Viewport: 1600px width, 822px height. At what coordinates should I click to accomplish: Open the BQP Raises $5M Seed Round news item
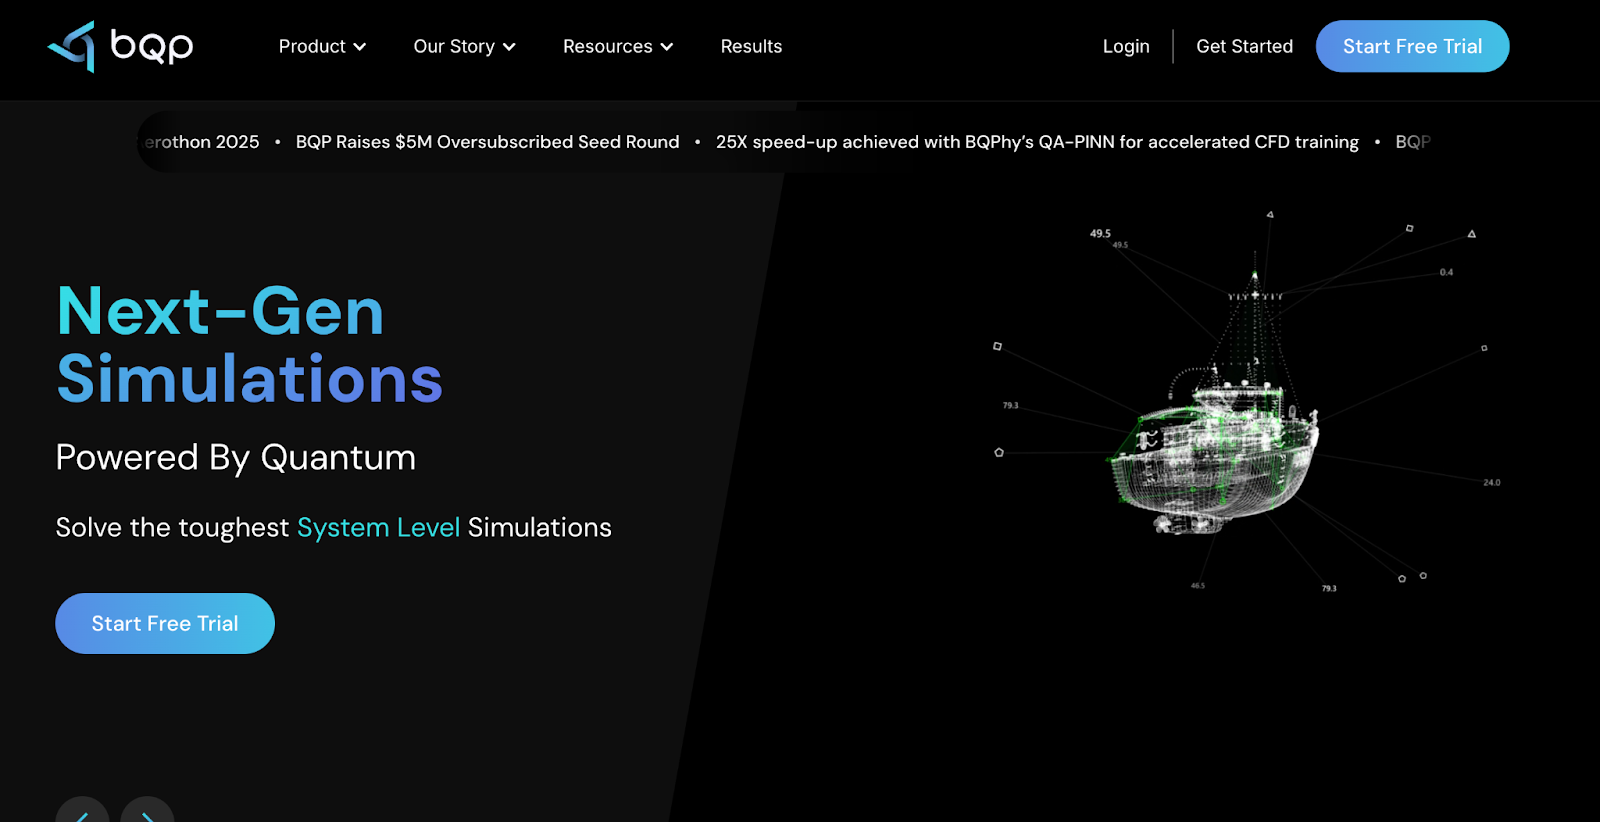tap(487, 142)
